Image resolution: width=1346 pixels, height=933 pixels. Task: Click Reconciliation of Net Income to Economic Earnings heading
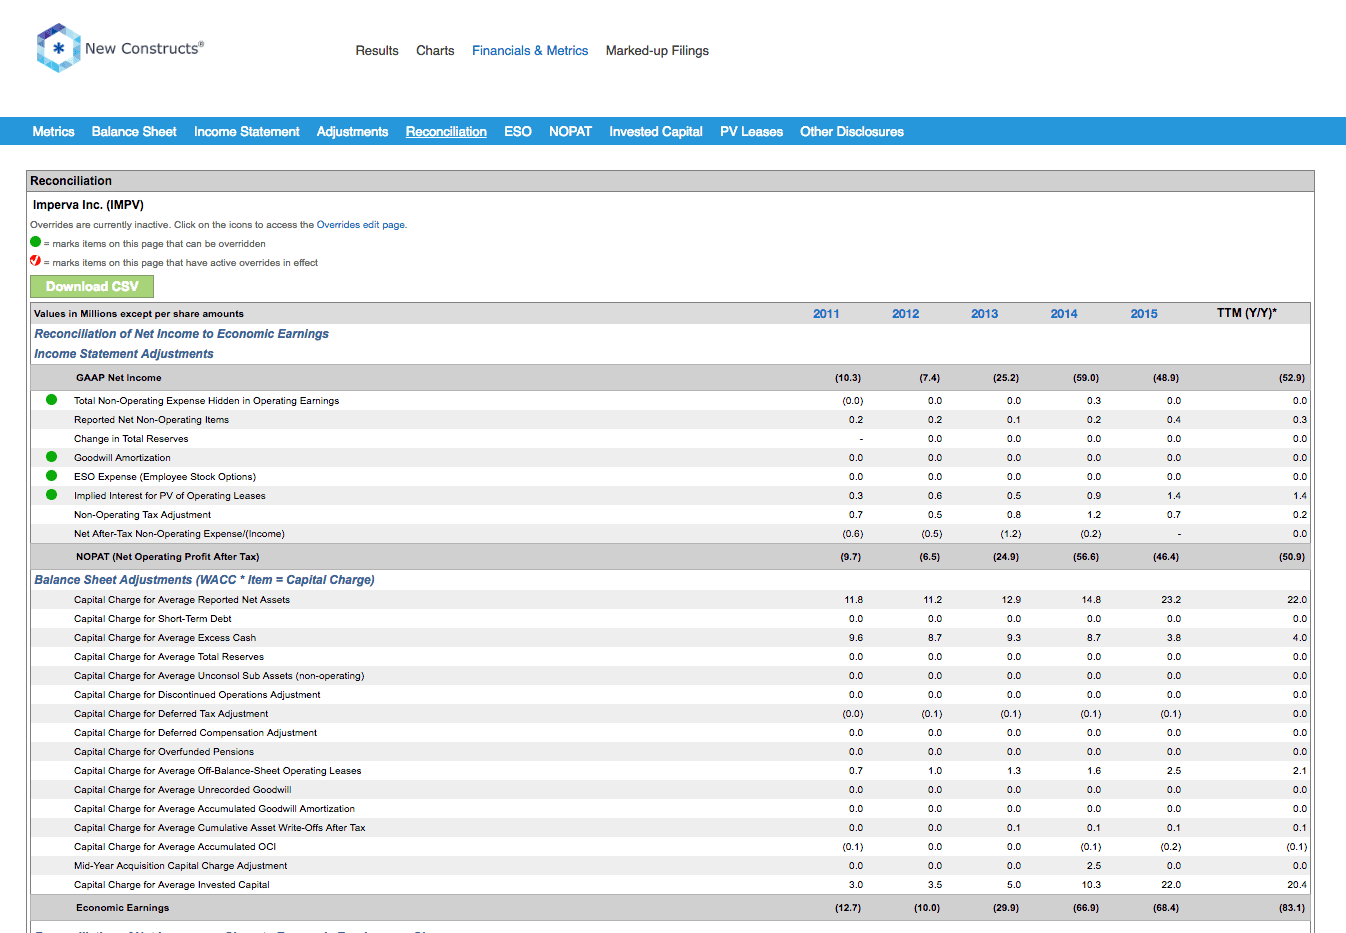pos(181,334)
